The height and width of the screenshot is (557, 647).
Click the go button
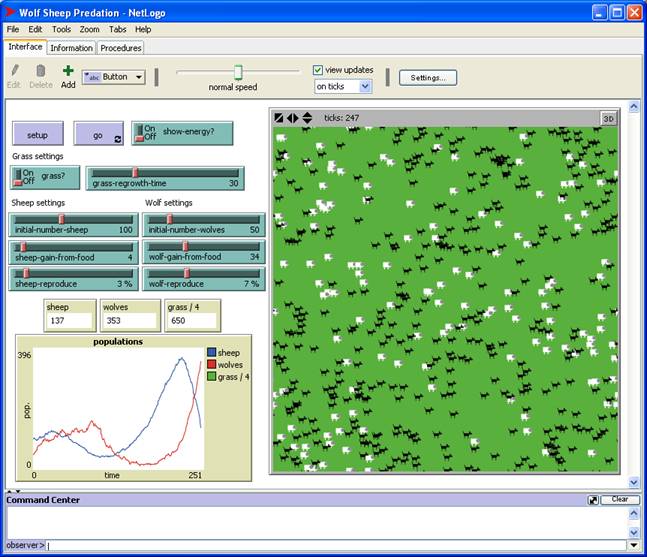pyautogui.click(x=98, y=133)
